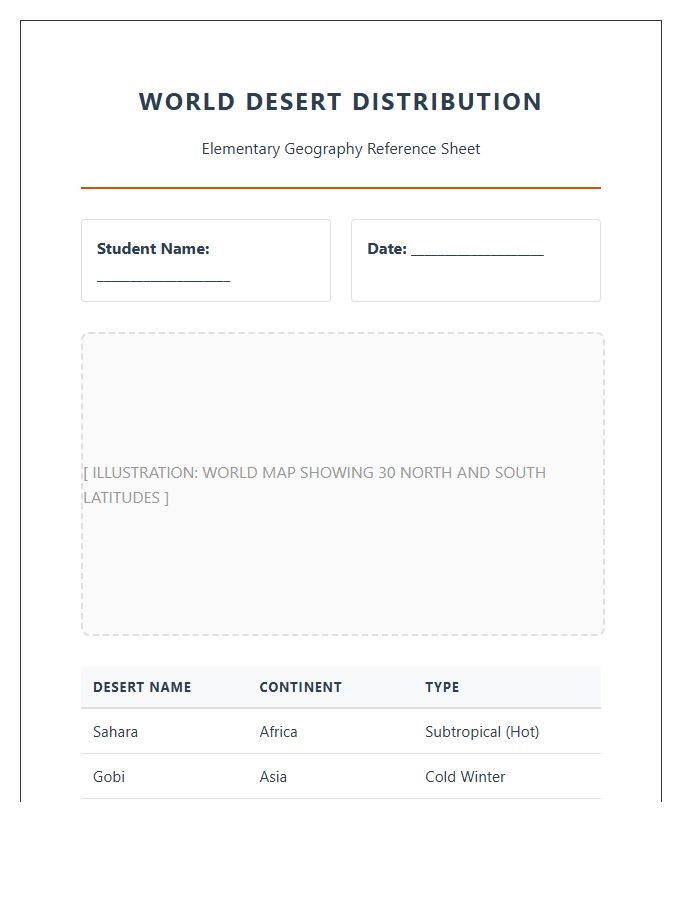Select the Elementary Geography Reference Sheet subtitle

[340, 149]
